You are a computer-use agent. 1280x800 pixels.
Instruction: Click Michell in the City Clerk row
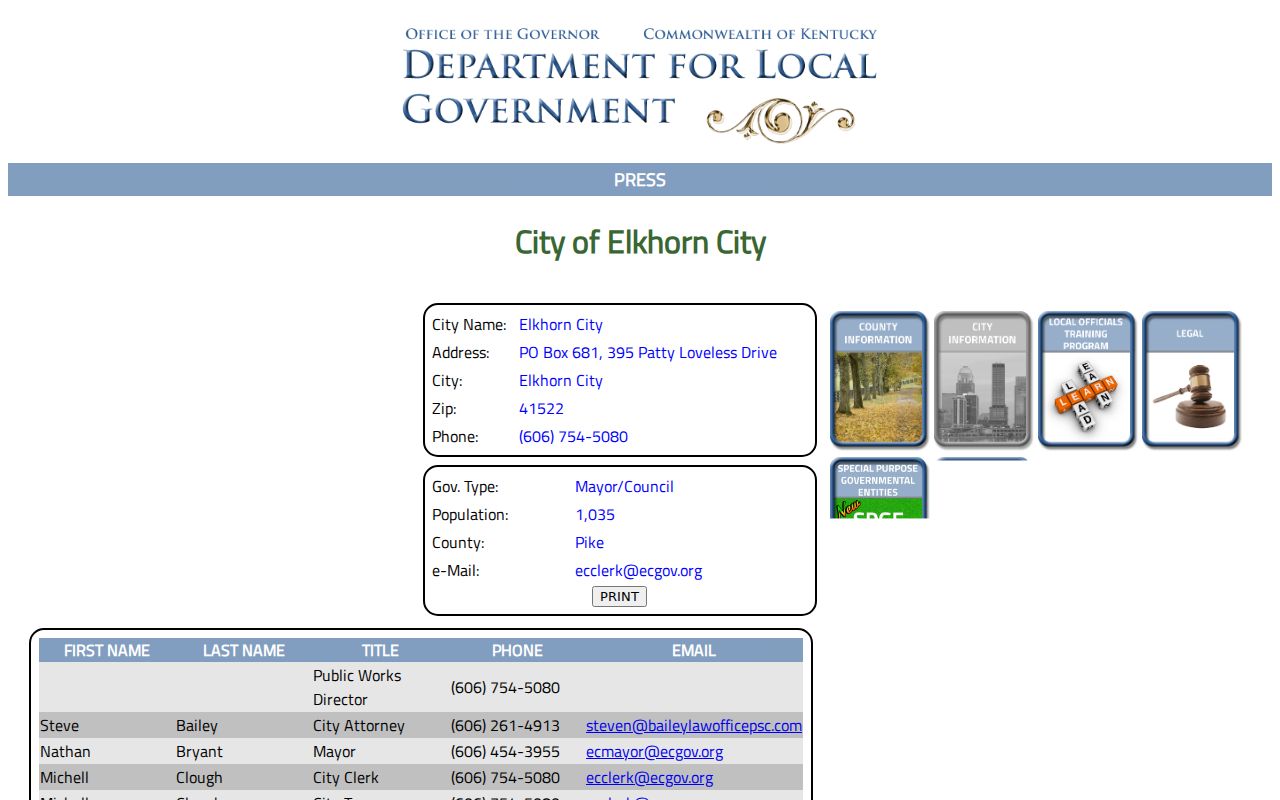click(x=64, y=778)
